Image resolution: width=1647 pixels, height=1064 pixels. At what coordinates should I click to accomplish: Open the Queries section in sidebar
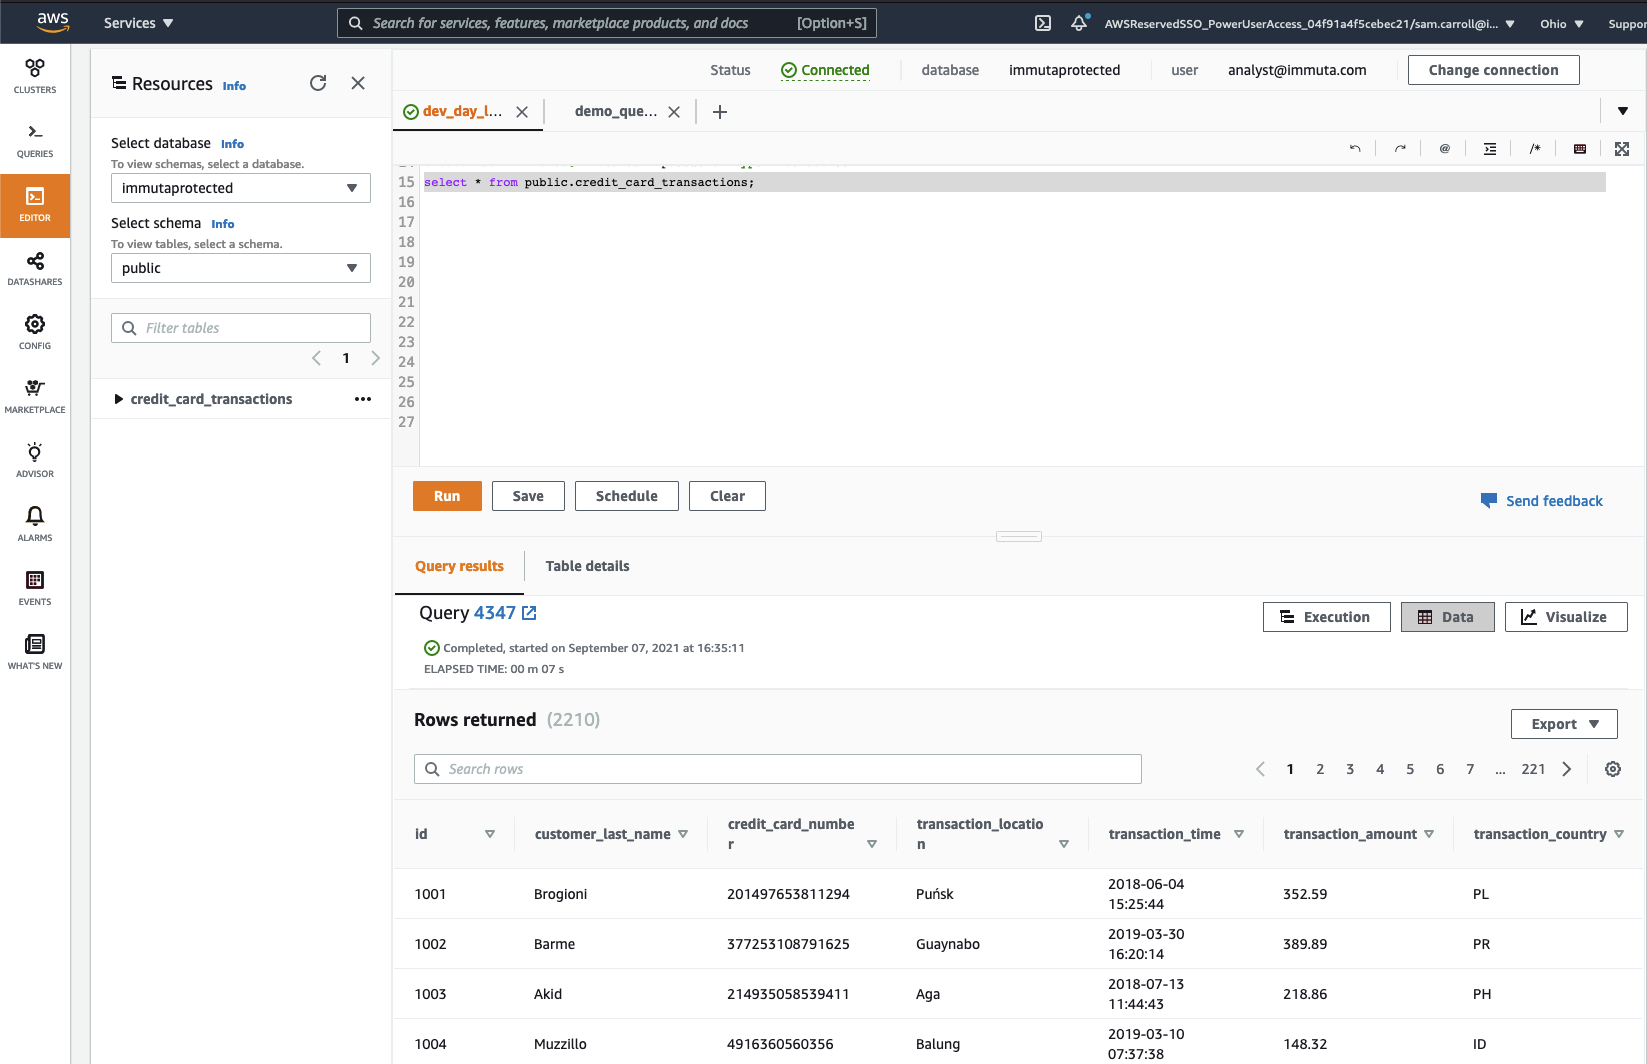35,141
